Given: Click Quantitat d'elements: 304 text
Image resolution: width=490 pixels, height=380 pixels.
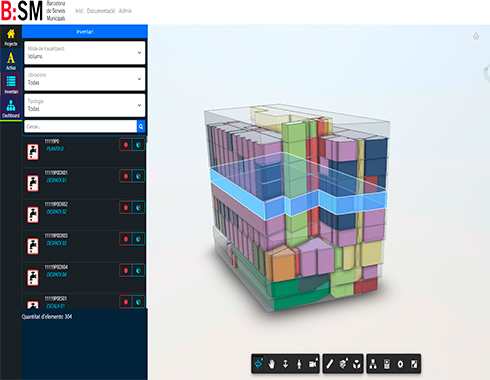Looking at the screenshot, I should pos(47,316).
